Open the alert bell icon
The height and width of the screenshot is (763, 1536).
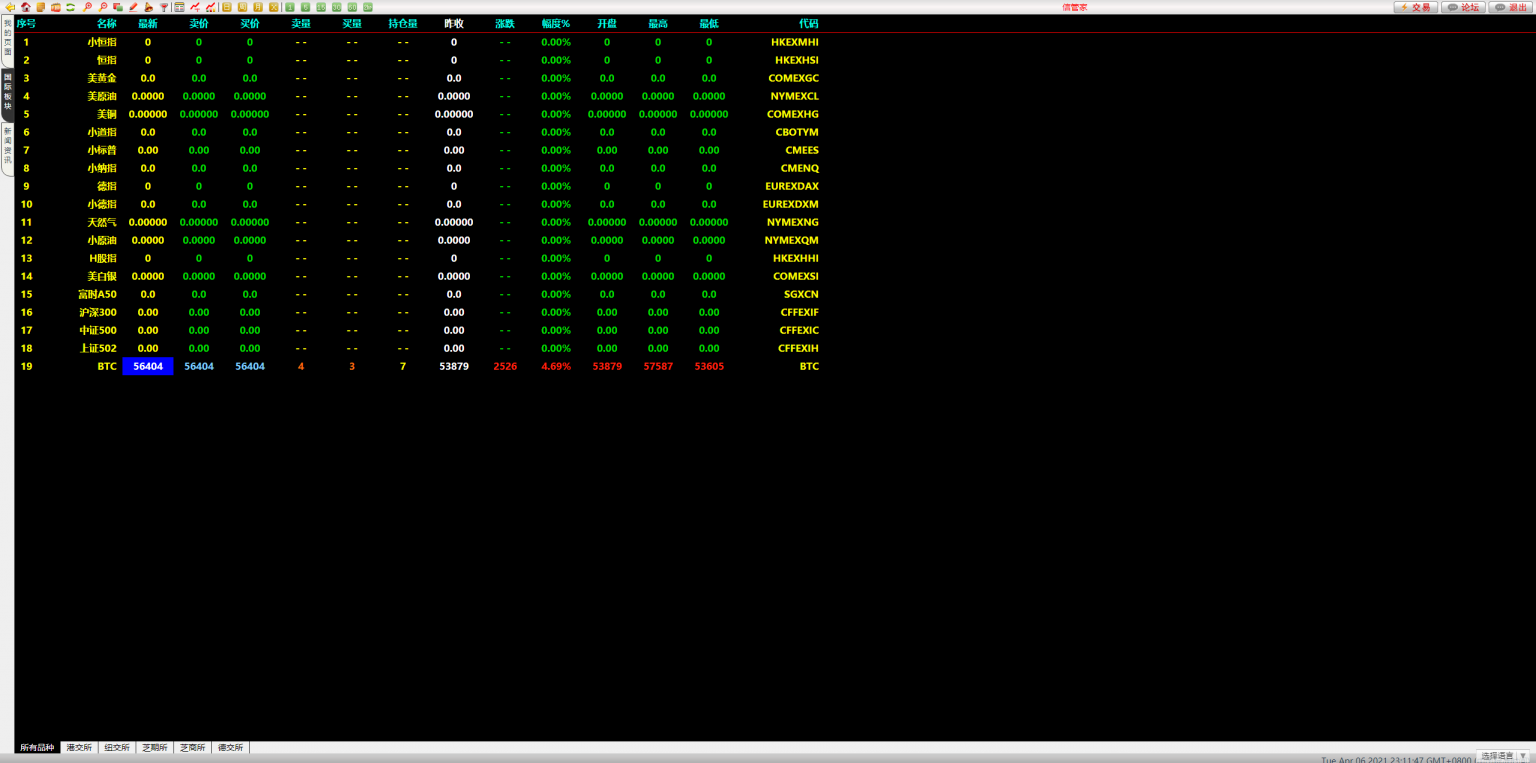tap(148, 7)
